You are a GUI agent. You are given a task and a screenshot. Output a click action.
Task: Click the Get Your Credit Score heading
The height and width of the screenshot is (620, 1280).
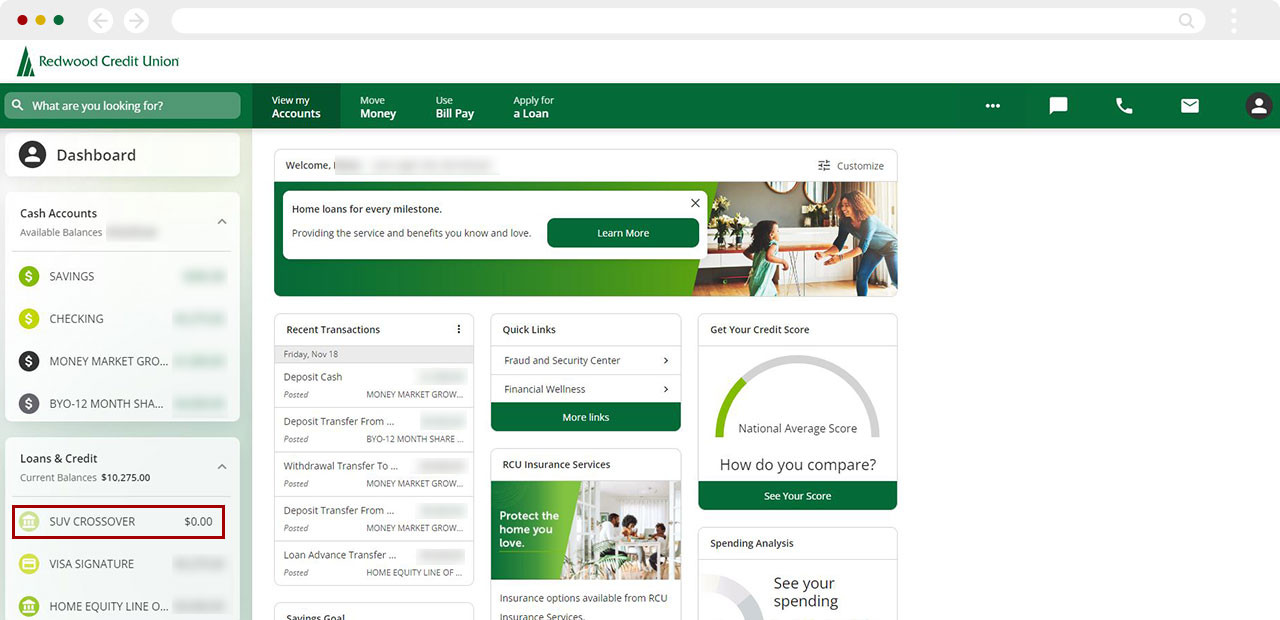tap(760, 329)
